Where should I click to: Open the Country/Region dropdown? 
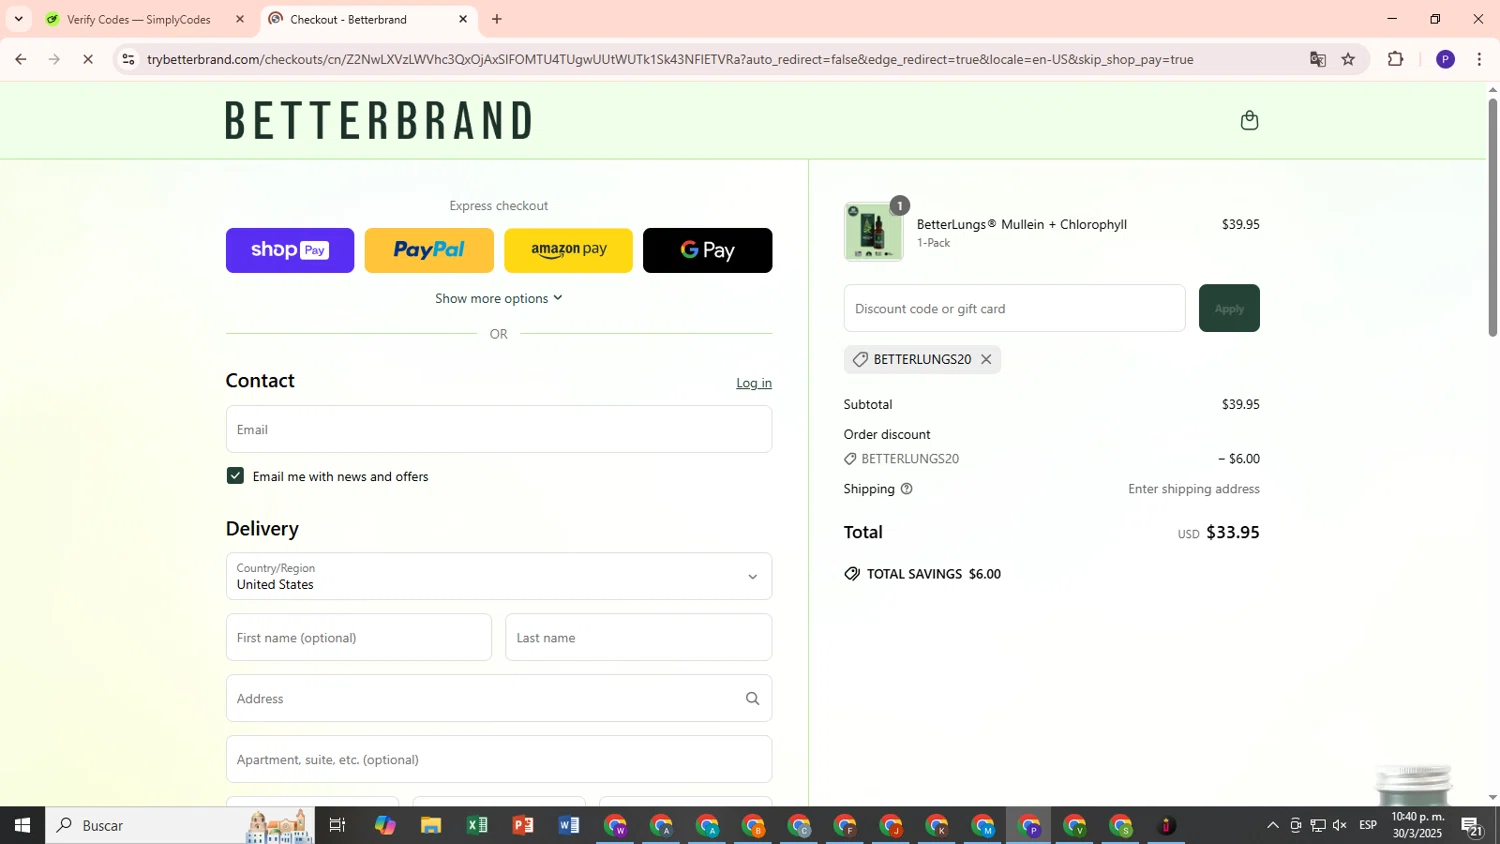pyautogui.click(x=499, y=576)
